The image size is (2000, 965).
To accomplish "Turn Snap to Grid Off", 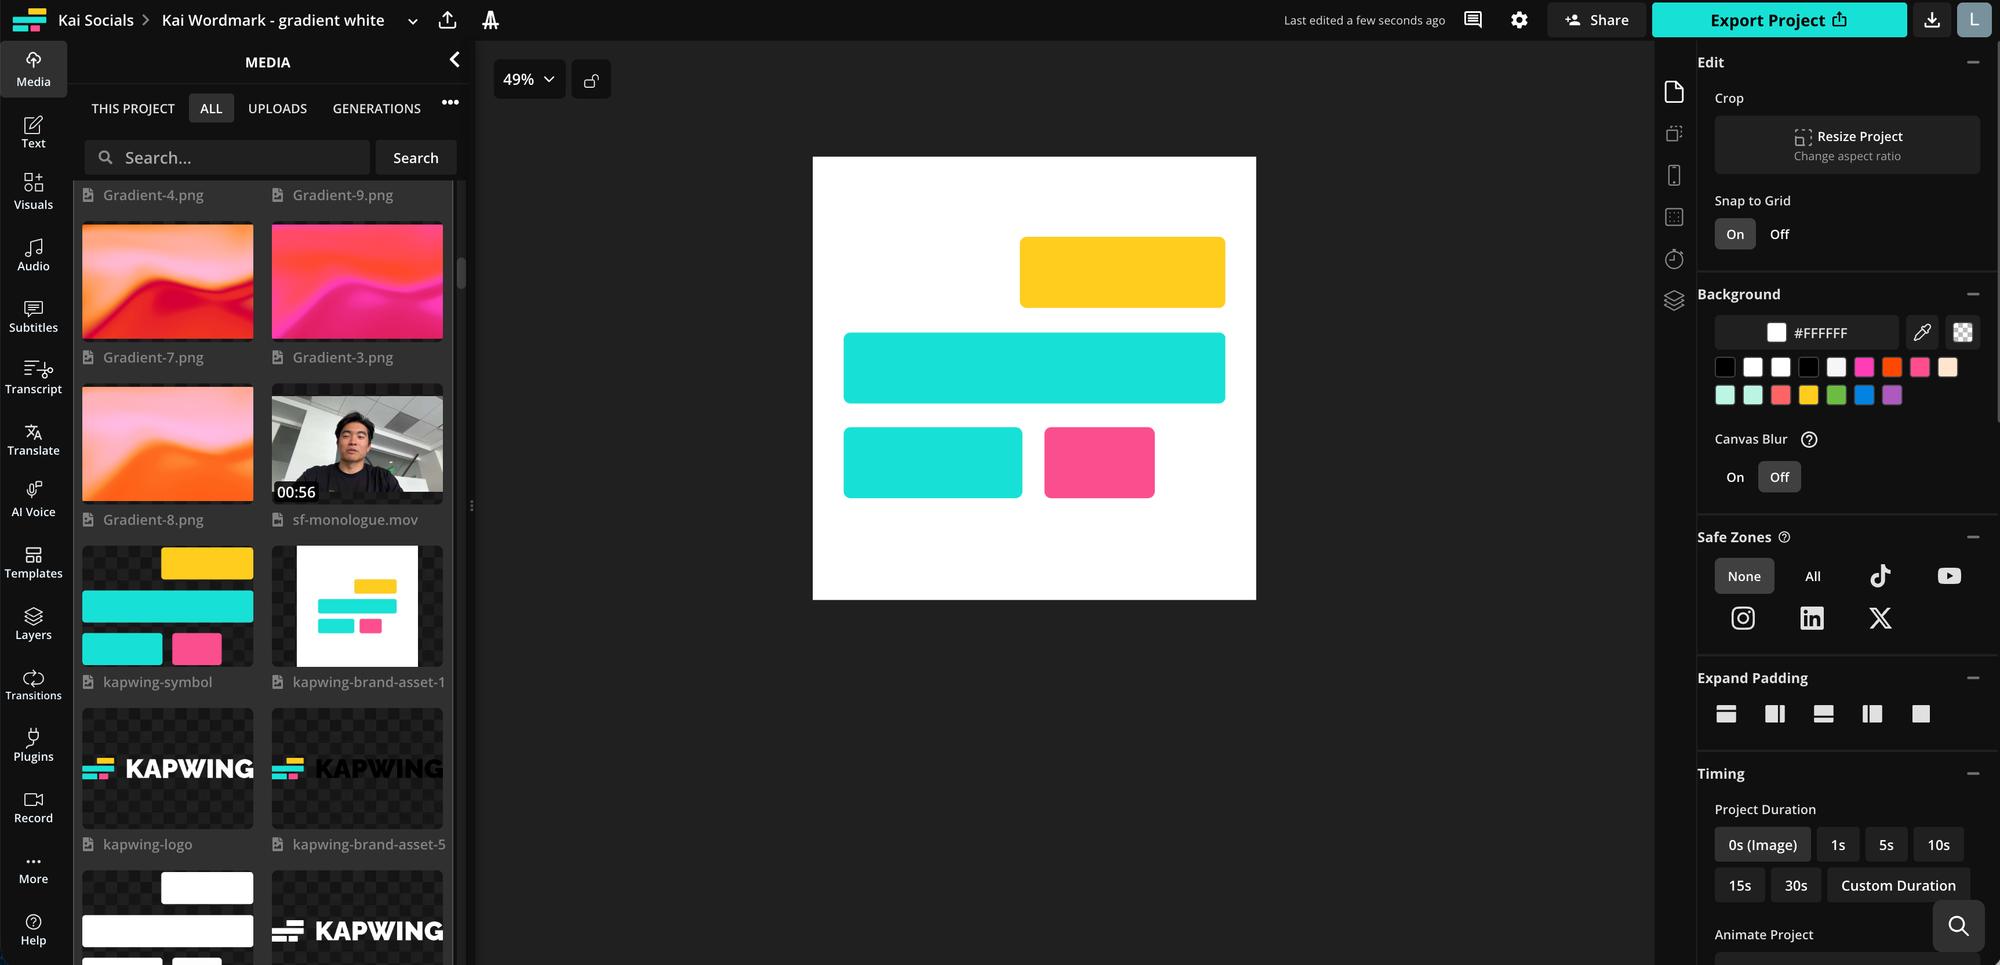I will (1780, 234).
